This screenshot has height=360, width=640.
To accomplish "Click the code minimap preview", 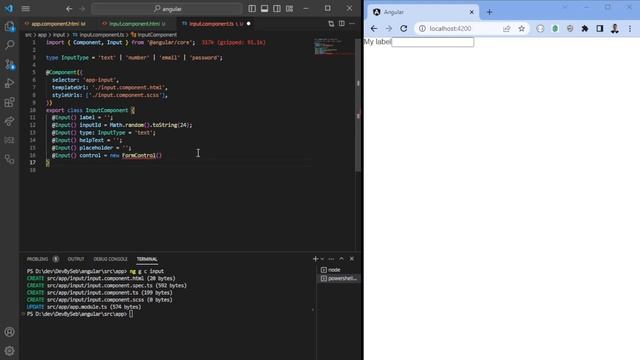I will tap(334, 47).
